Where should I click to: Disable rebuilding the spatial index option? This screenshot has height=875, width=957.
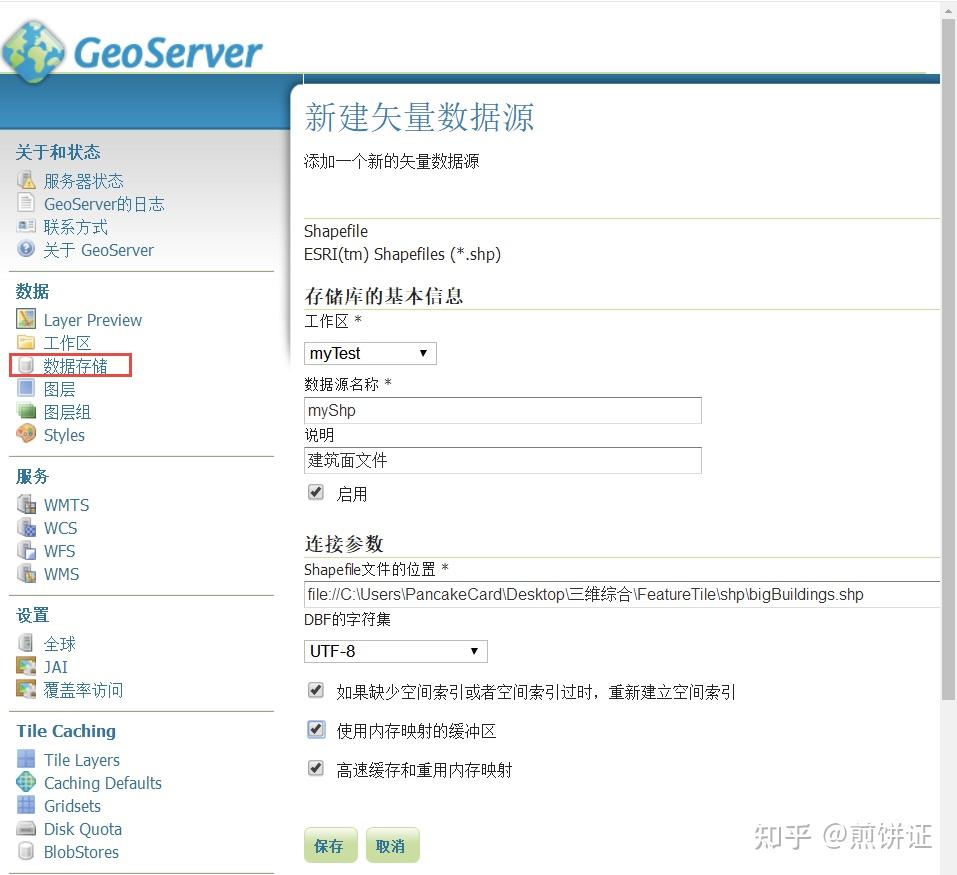tap(316, 689)
